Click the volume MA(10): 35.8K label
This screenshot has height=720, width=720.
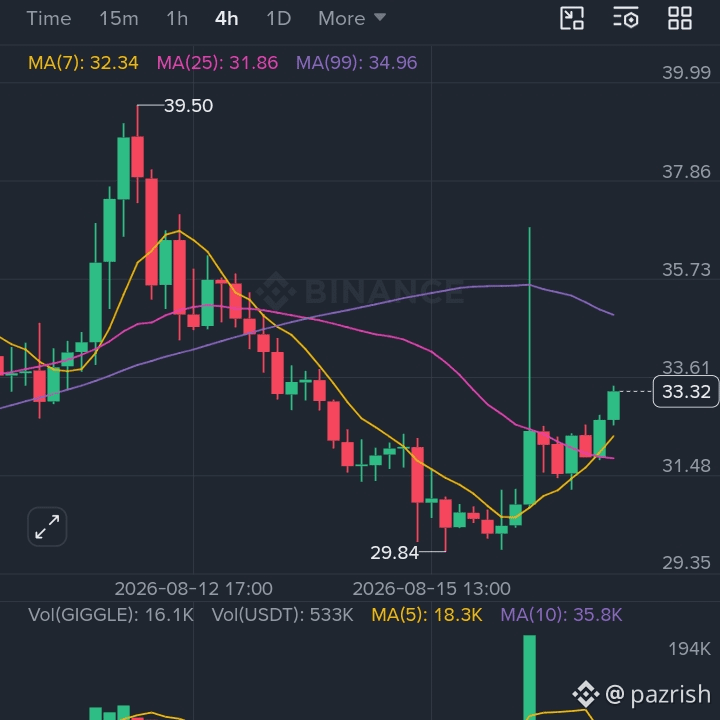[x=561, y=614]
